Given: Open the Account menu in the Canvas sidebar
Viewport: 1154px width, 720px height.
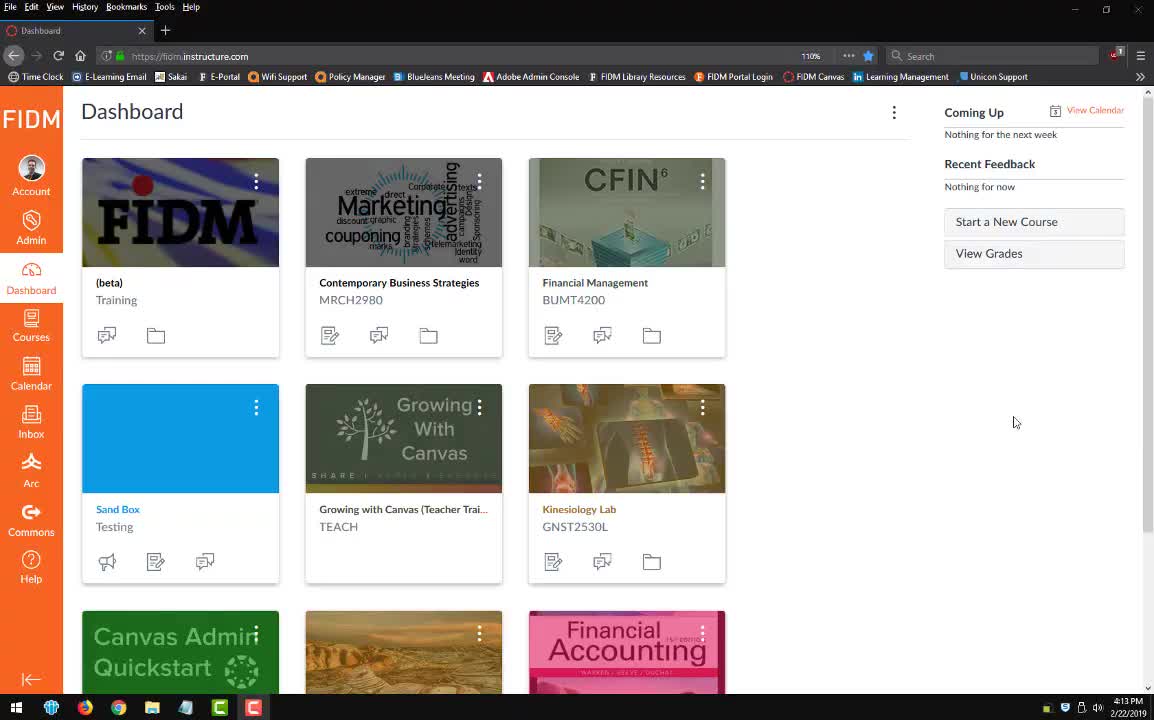Looking at the screenshot, I should pos(31,176).
